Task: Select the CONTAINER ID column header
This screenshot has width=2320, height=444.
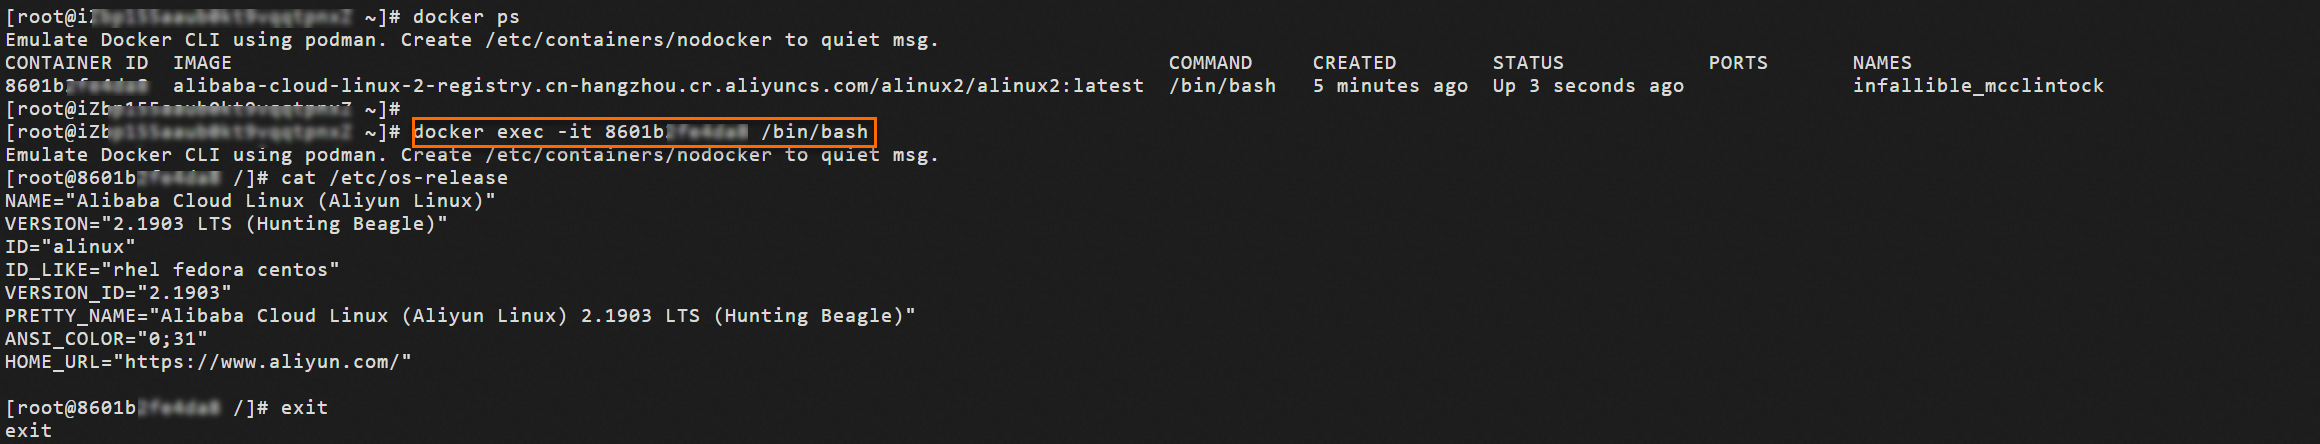Action: 77,63
